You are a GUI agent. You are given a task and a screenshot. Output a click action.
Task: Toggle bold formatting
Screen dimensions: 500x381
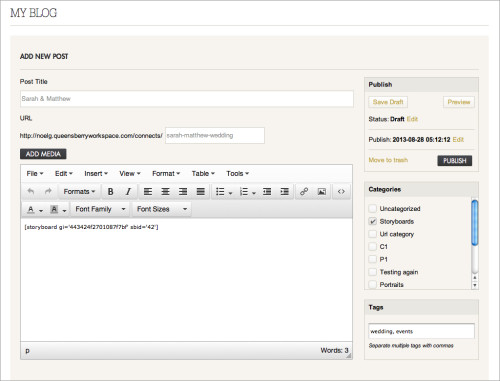click(x=110, y=192)
